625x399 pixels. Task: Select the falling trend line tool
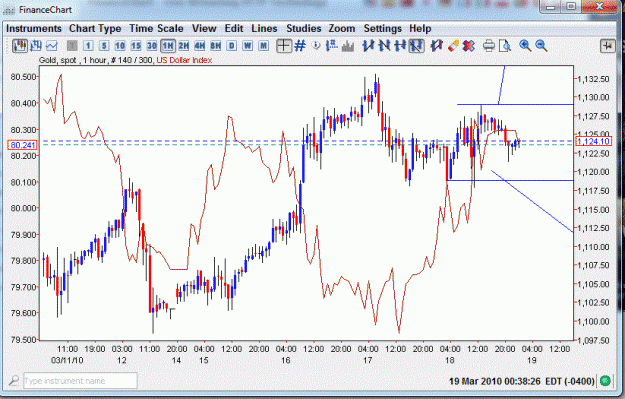pos(384,46)
